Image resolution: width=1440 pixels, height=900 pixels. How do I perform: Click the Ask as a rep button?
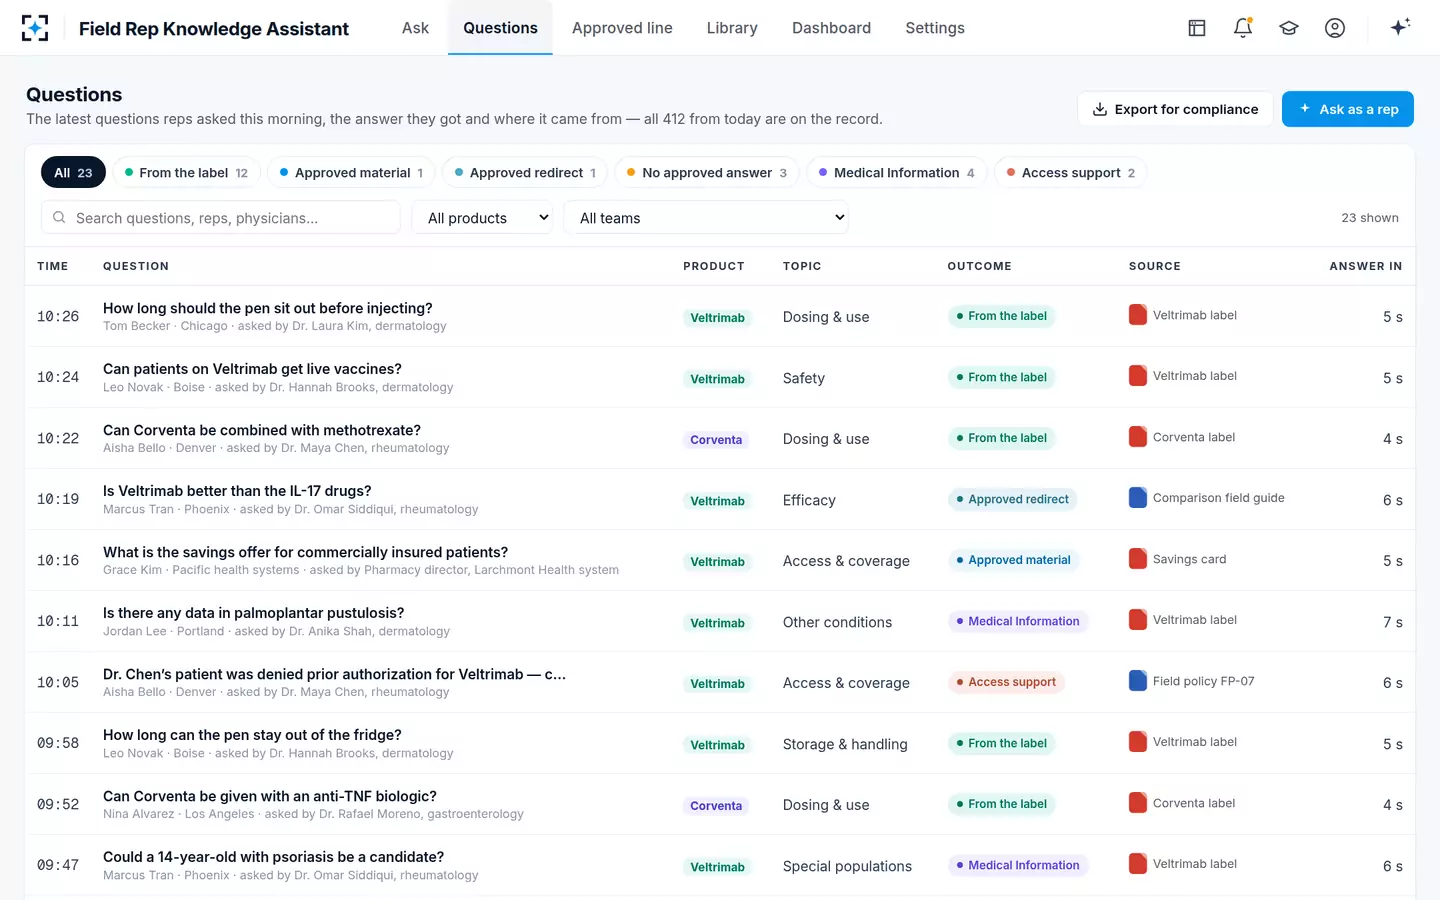coord(1348,109)
